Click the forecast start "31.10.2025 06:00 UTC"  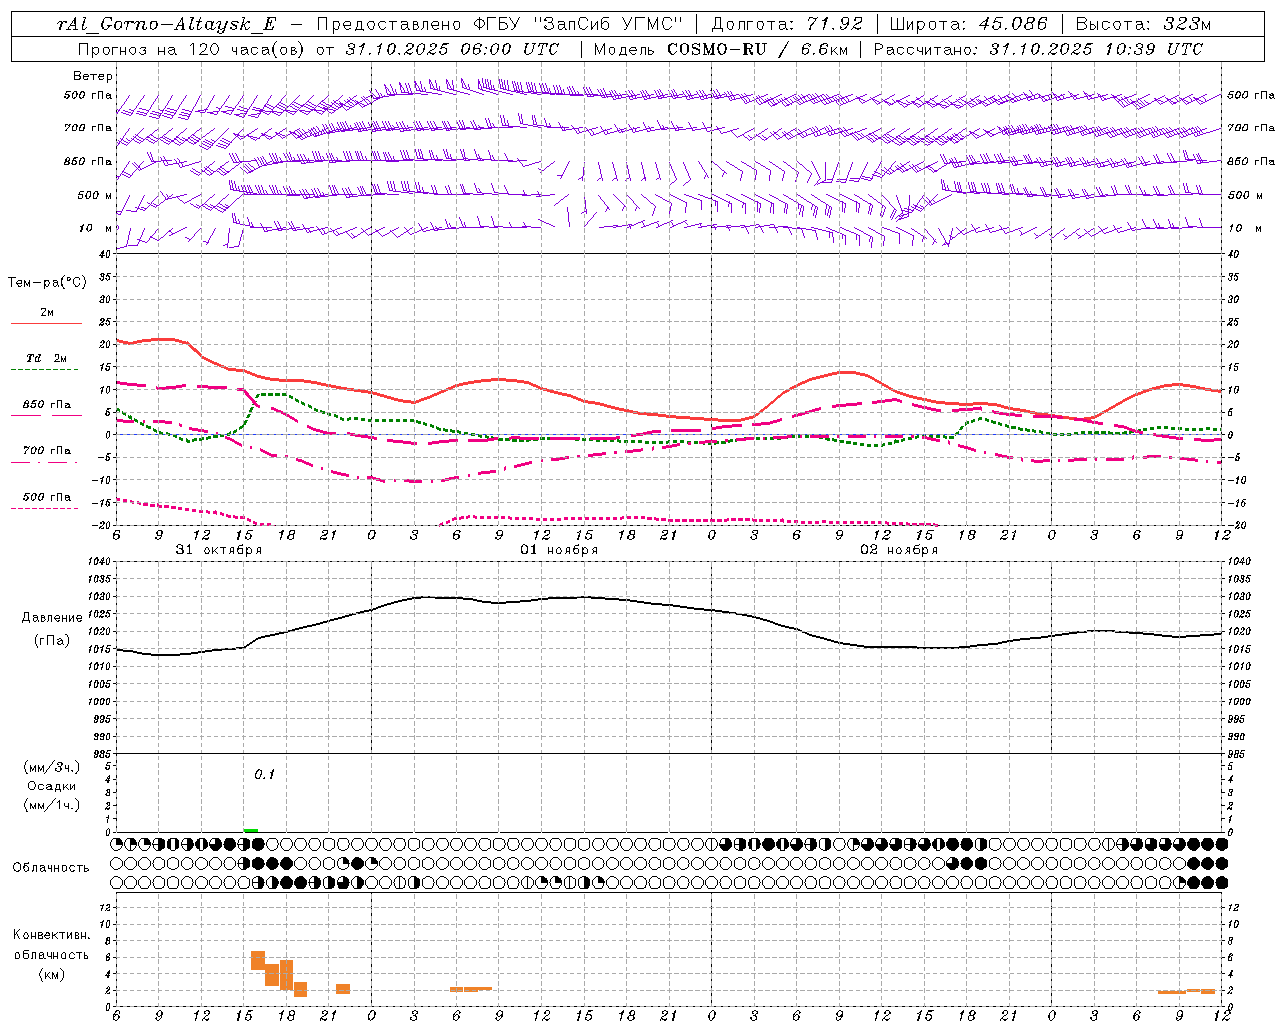tap(452, 48)
